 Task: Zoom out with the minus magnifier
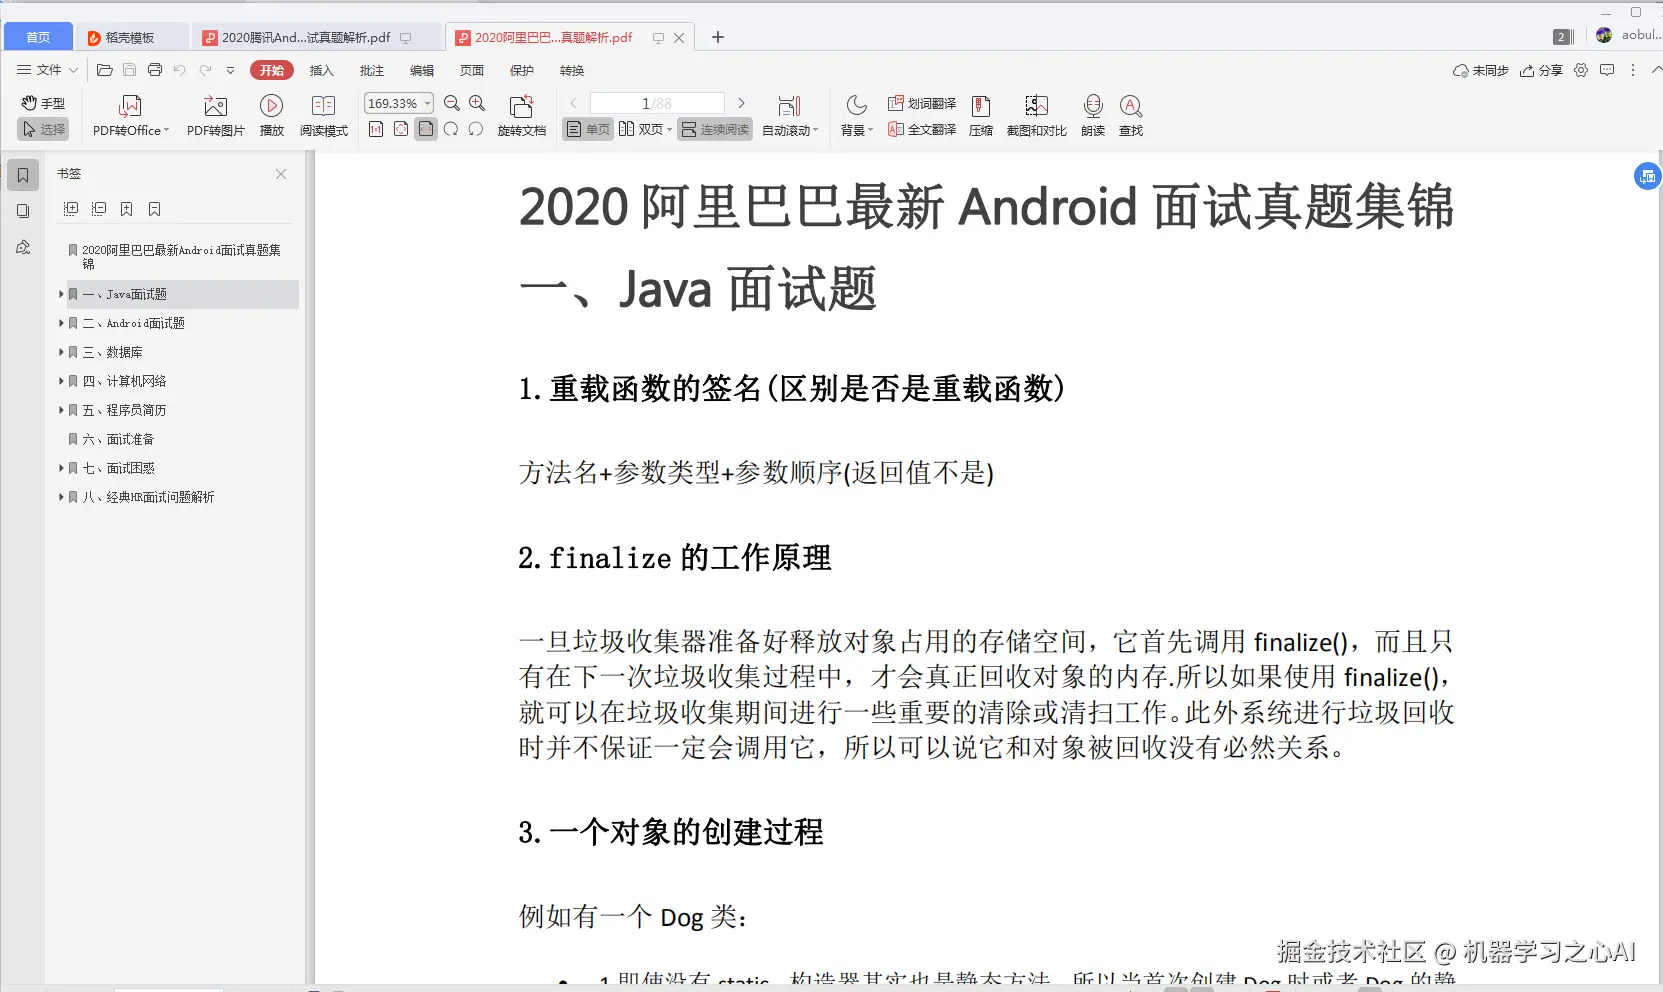tap(452, 103)
